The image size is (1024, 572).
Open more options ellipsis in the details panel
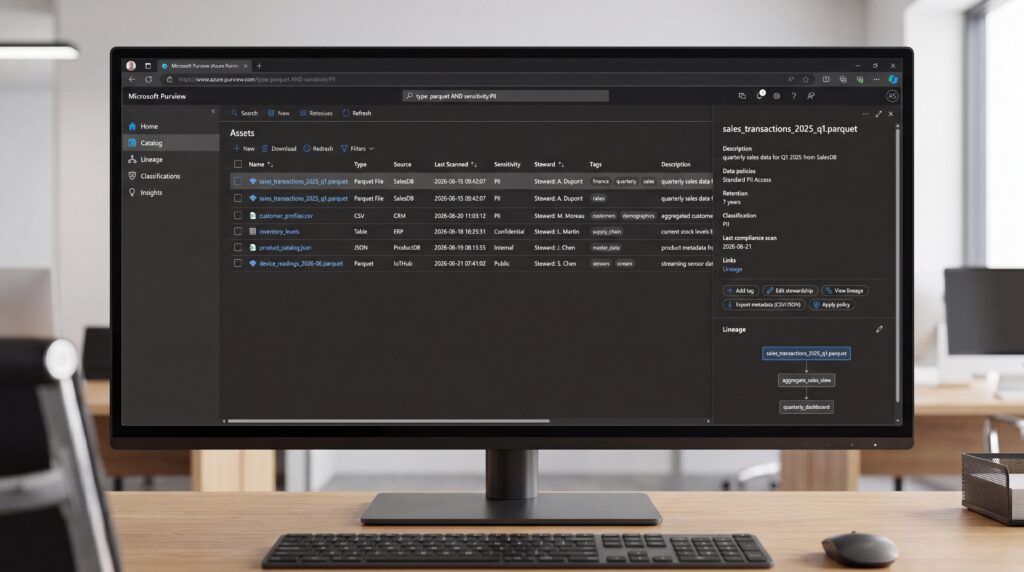[865, 114]
